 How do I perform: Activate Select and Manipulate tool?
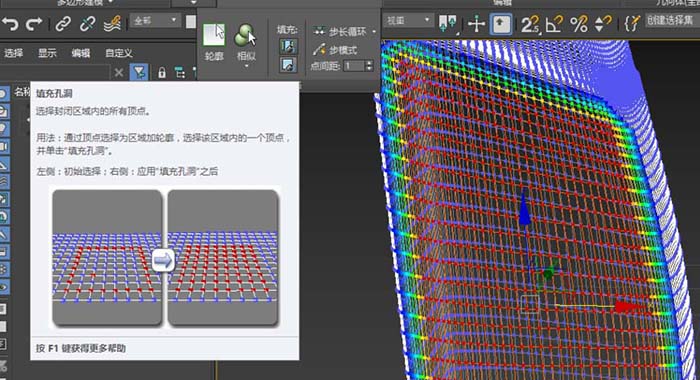476,23
